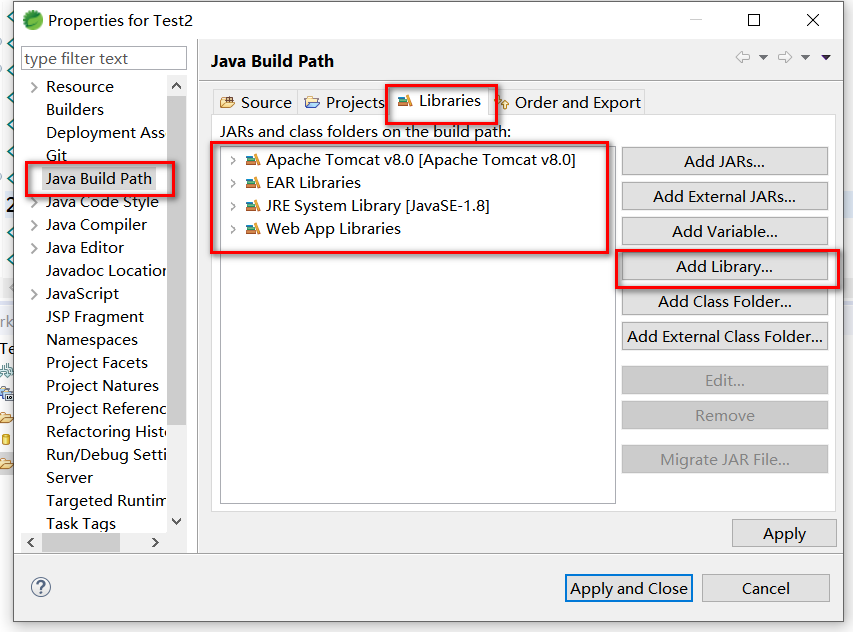Select JSP Fragment in sidebar

tap(95, 317)
